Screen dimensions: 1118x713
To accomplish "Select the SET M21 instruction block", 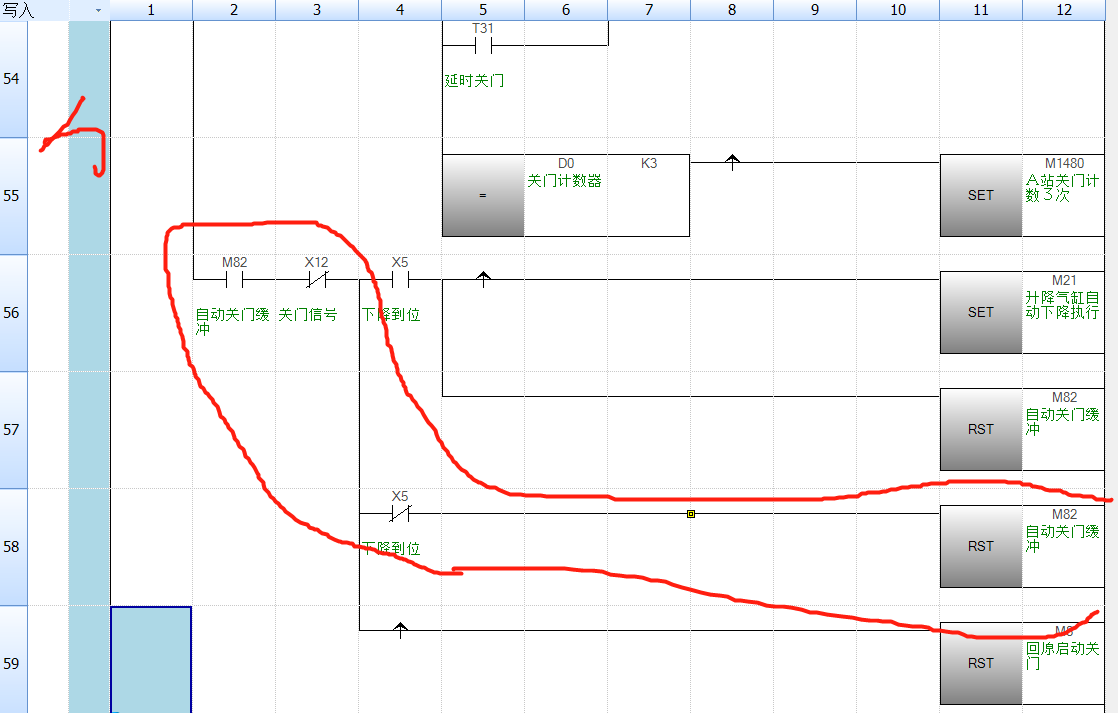I will coord(980,312).
